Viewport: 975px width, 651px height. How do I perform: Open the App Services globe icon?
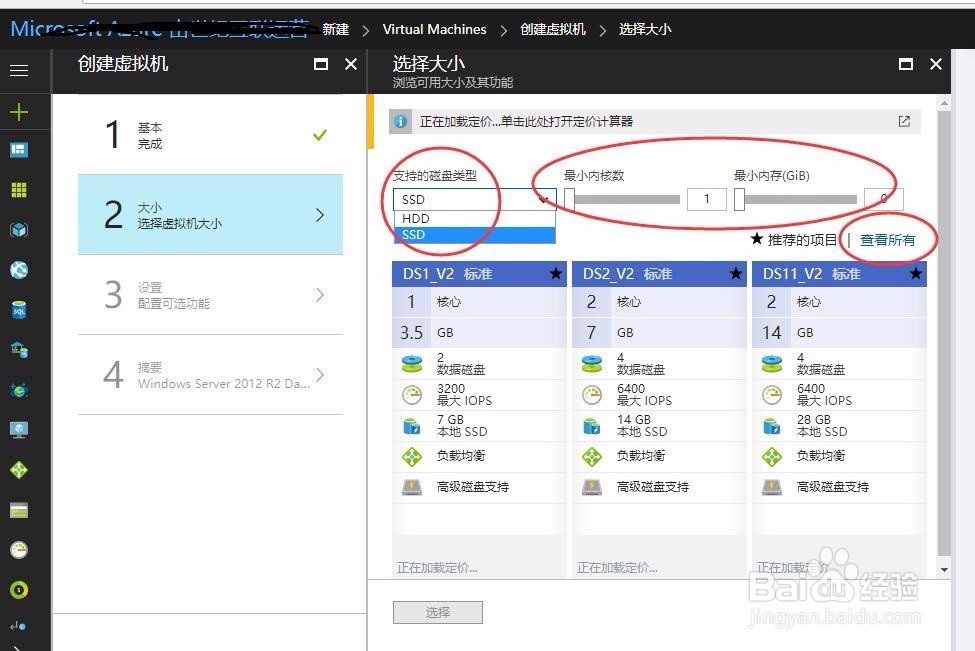pos(19,270)
